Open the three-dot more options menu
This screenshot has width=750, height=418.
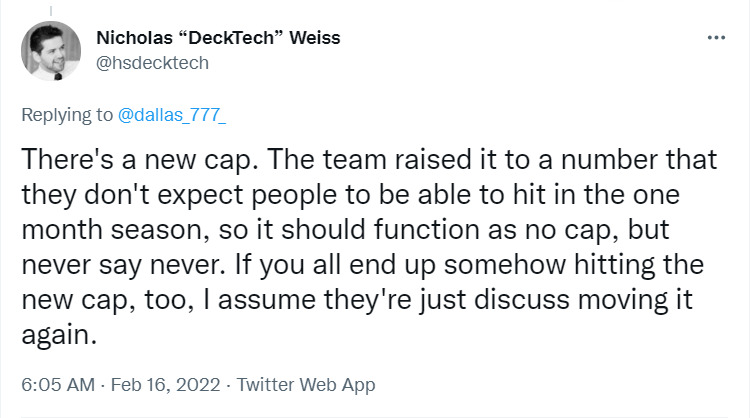(716, 39)
